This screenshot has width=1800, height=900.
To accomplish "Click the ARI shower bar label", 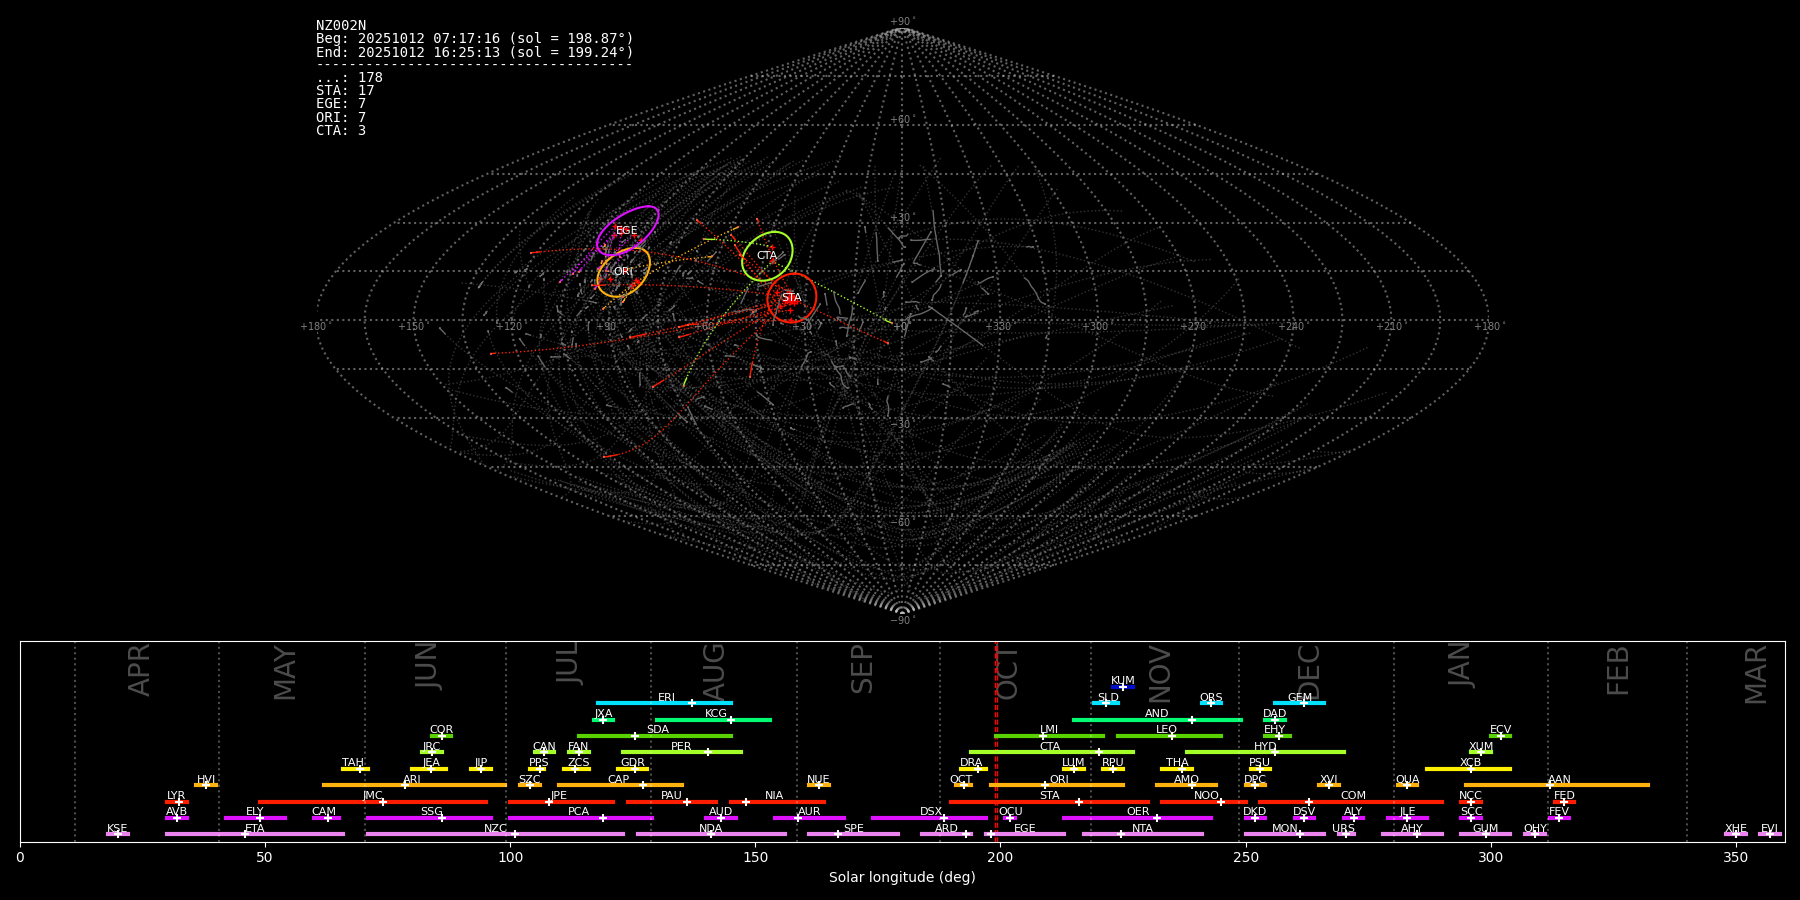I will 412,780.
